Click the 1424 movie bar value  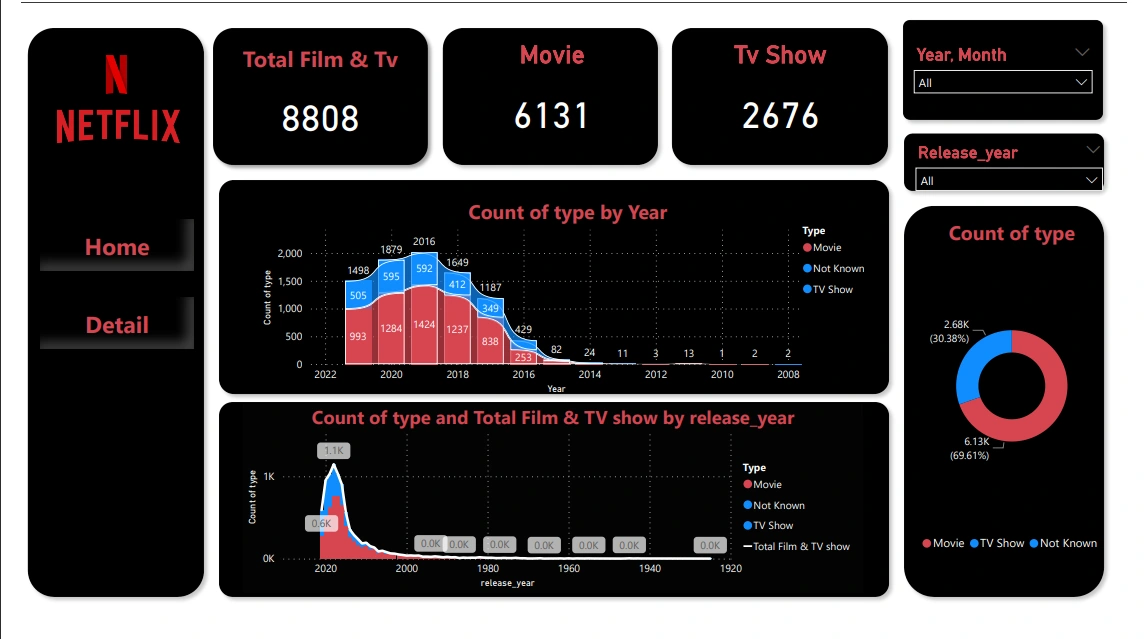pyautogui.click(x=424, y=325)
